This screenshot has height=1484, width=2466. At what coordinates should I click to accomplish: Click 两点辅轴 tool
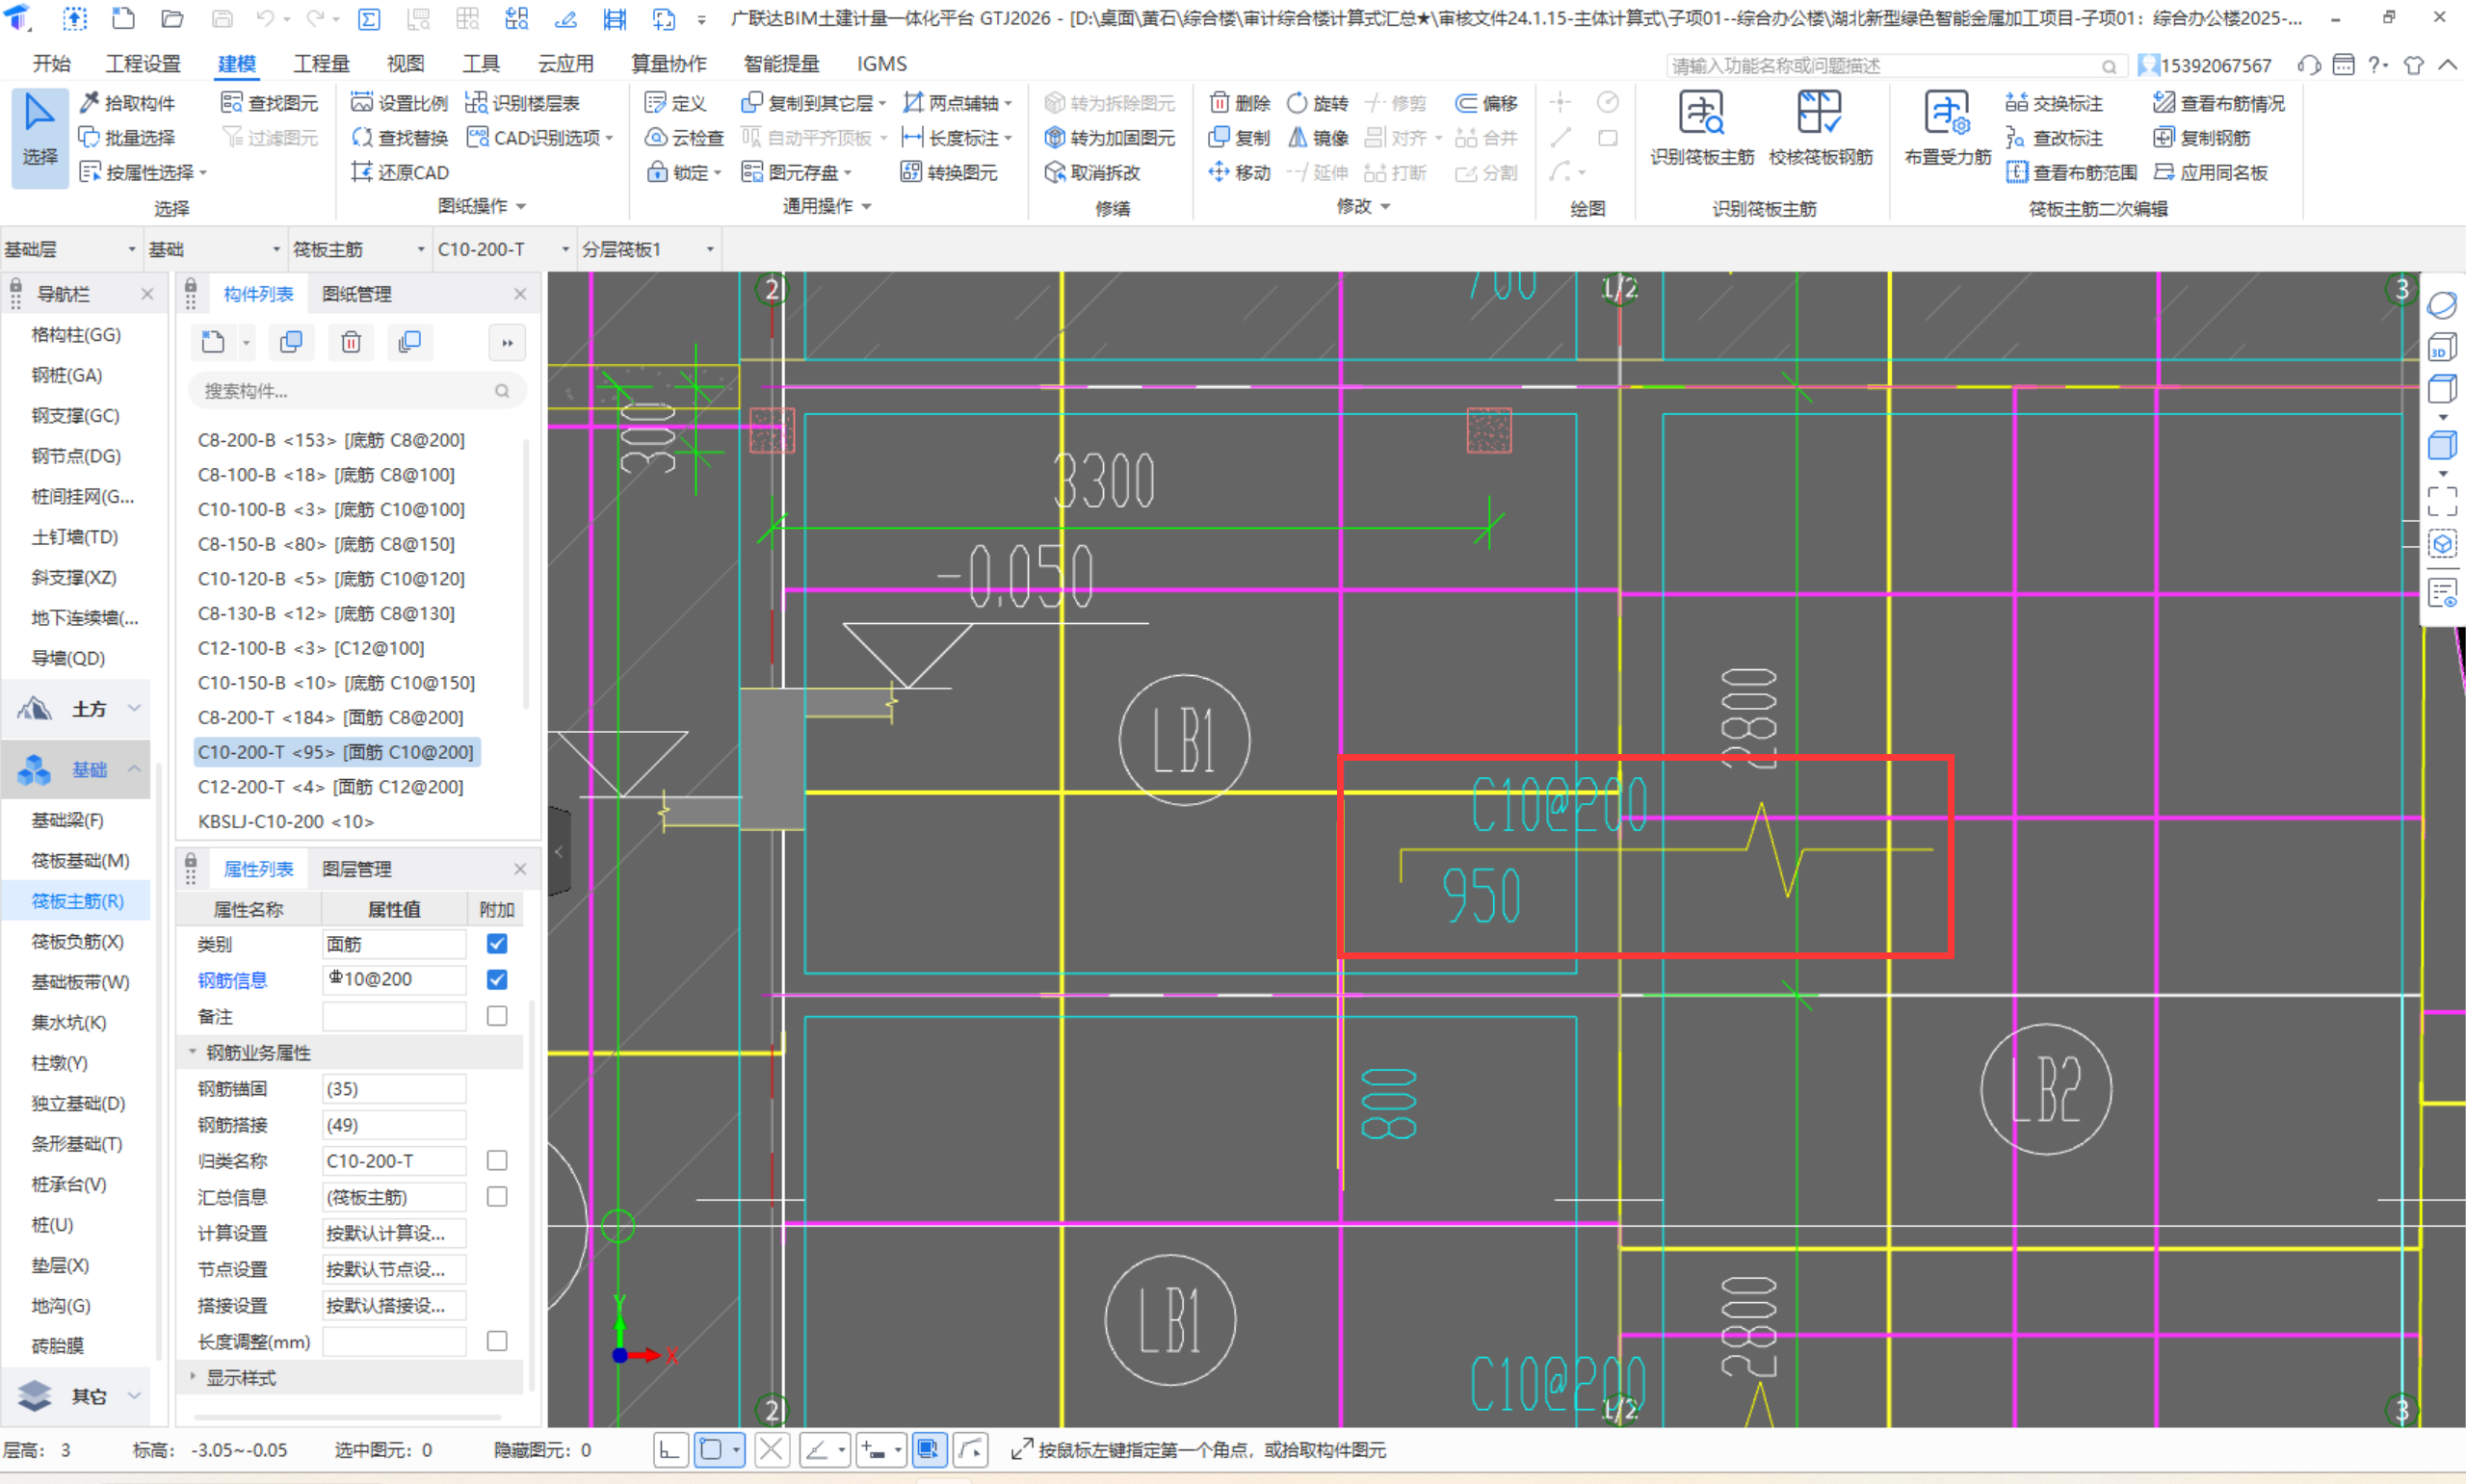pyautogui.click(x=957, y=103)
